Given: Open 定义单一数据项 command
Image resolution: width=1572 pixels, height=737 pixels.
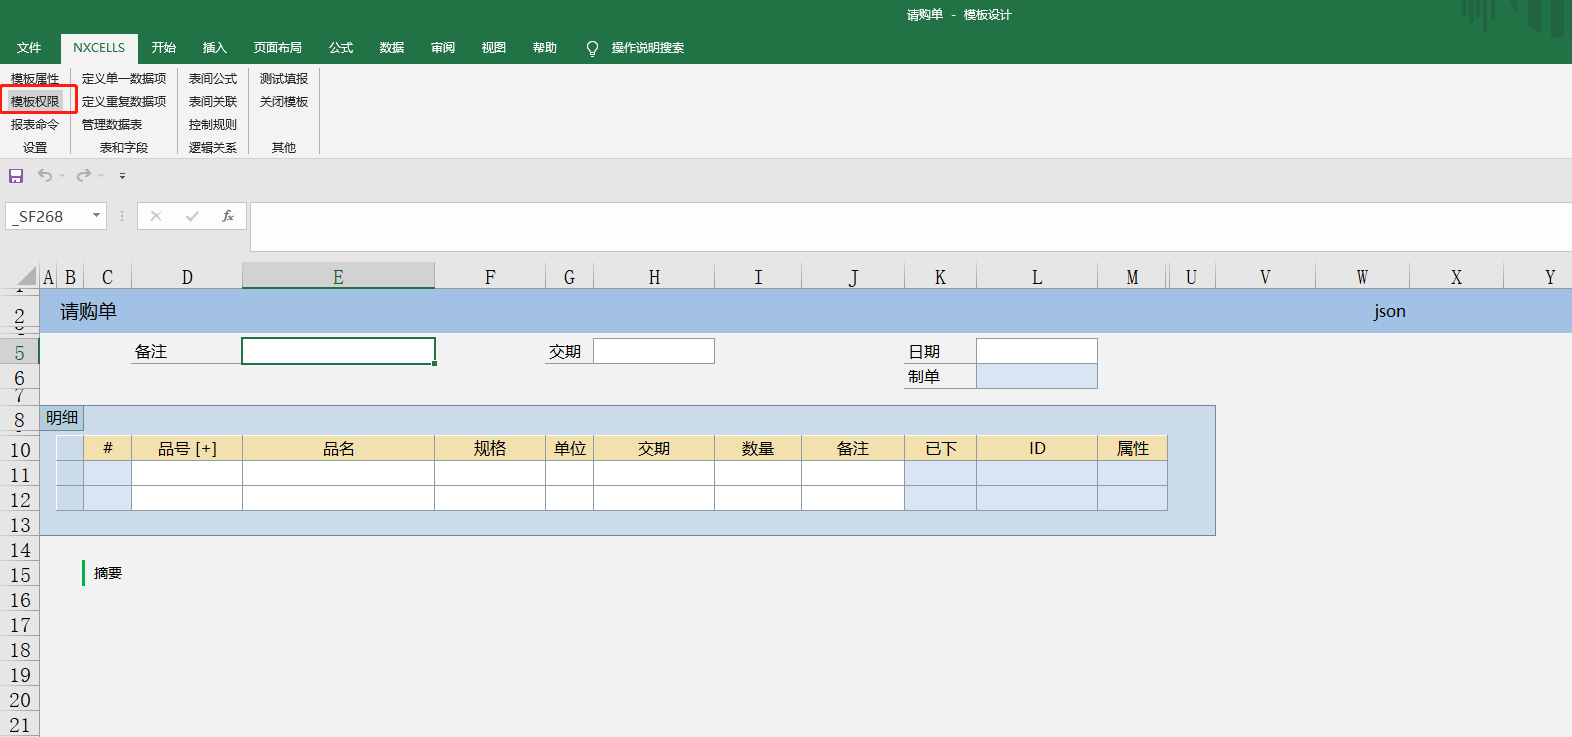Looking at the screenshot, I should pos(124,78).
